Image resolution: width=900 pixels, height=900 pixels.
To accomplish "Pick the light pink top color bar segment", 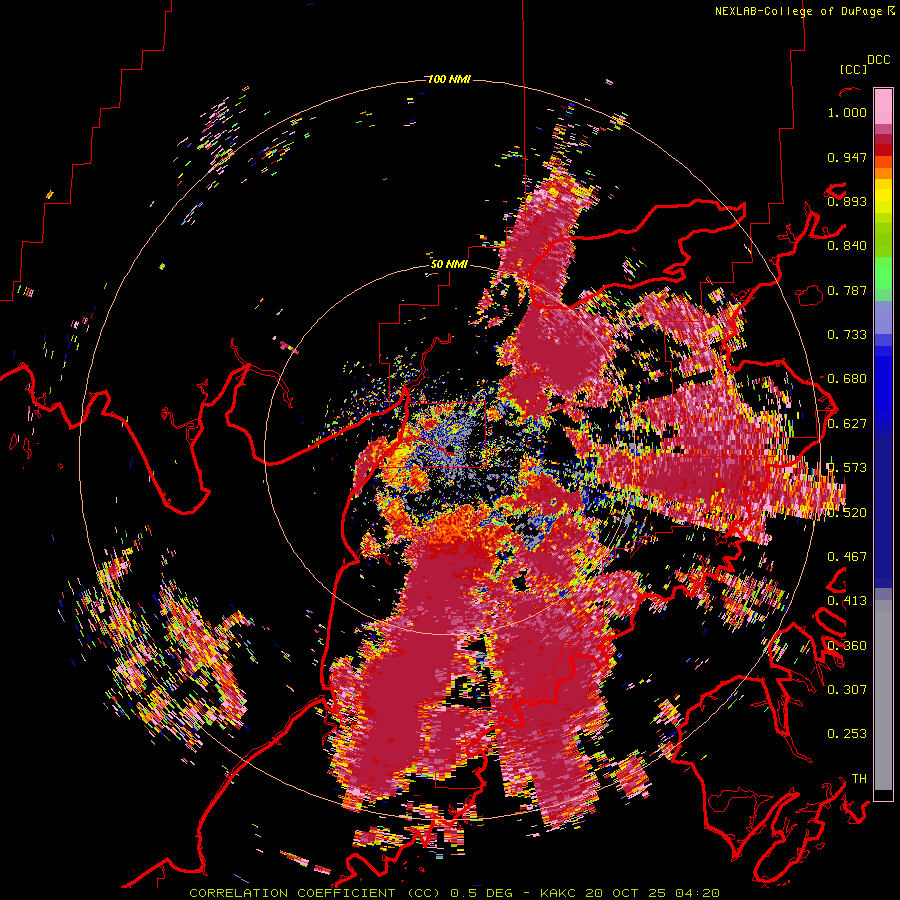I will point(883,106).
